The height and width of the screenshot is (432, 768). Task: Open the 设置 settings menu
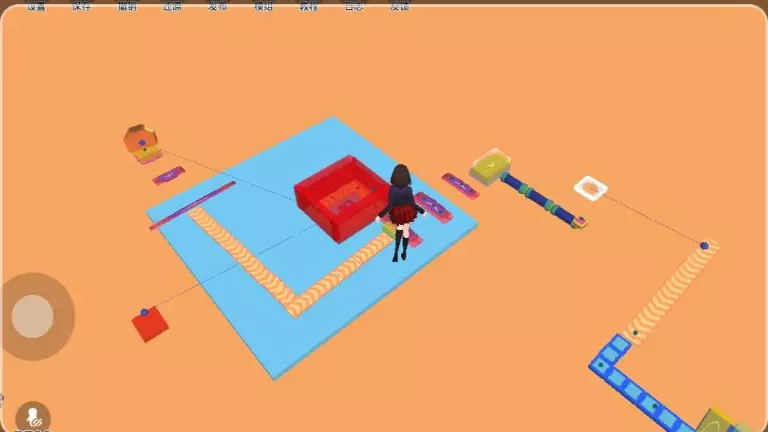(36, 6)
